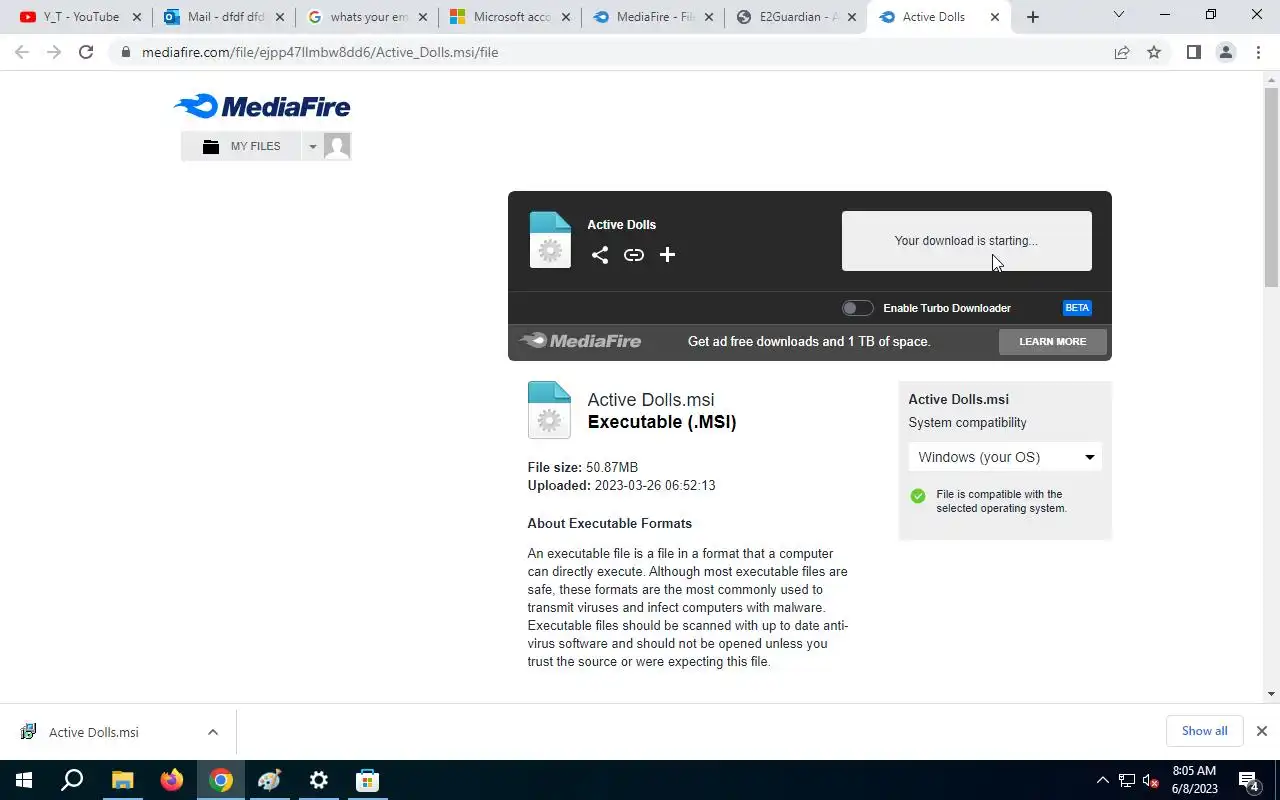Image resolution: width=1280 pixels, height=800 pixels.
Task: Click the green compatibility checkmark icon
Action: pos(918,496)
